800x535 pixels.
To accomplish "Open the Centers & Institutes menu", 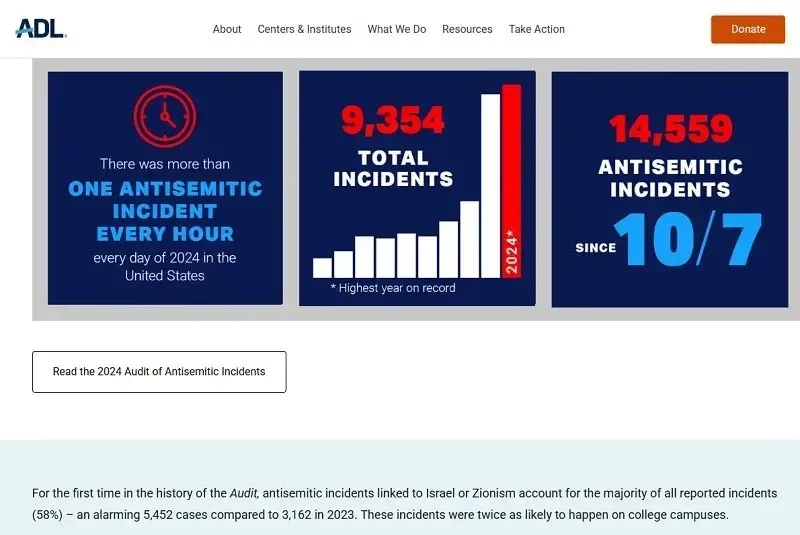I will pos(304,29).
